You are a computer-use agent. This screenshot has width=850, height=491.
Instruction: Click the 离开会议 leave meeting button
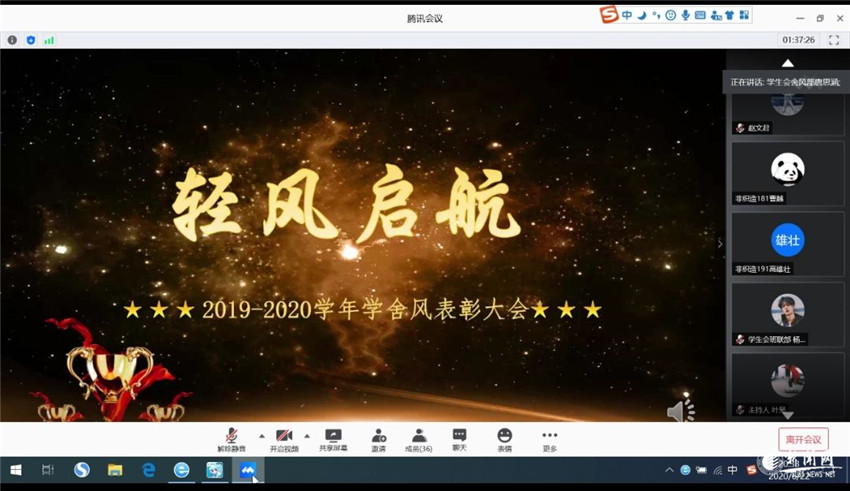click(x=803, y=440)
